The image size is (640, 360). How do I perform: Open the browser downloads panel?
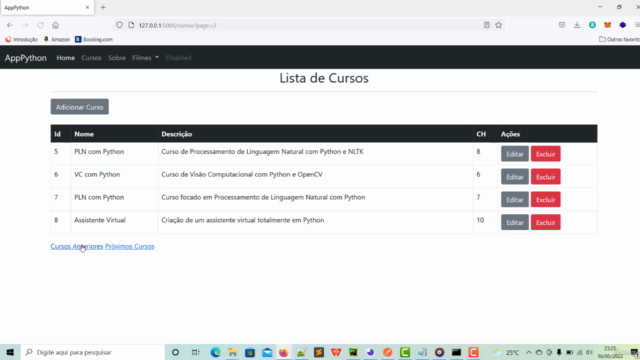[577, 25]
